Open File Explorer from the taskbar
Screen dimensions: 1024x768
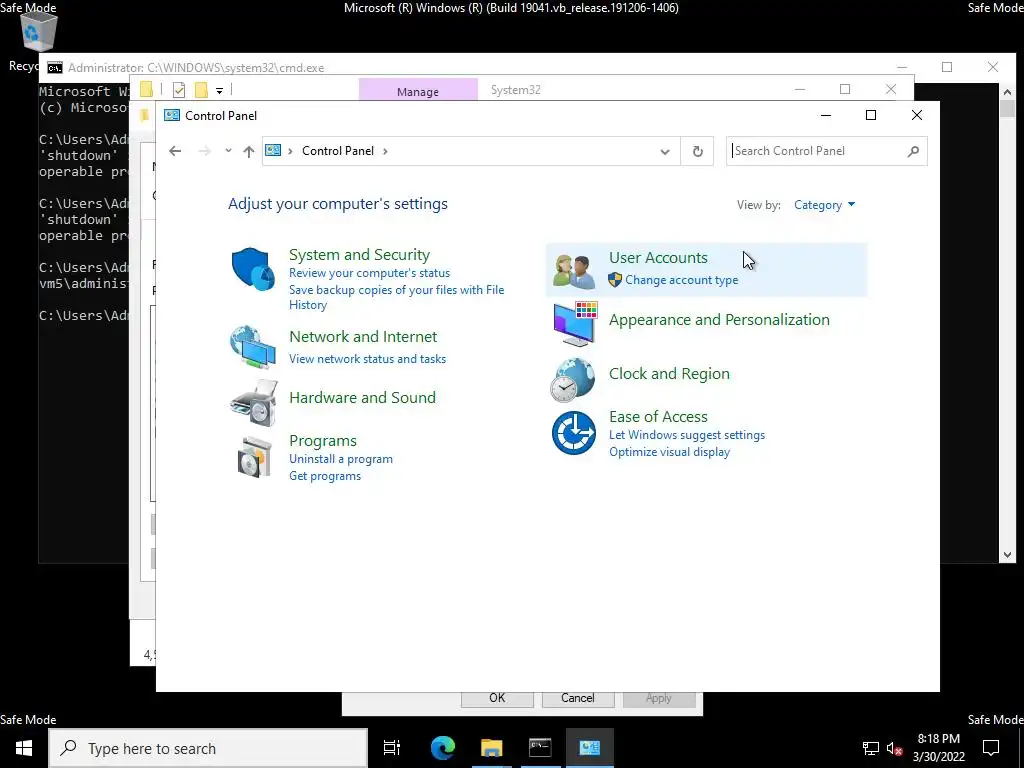coord(491,748)
